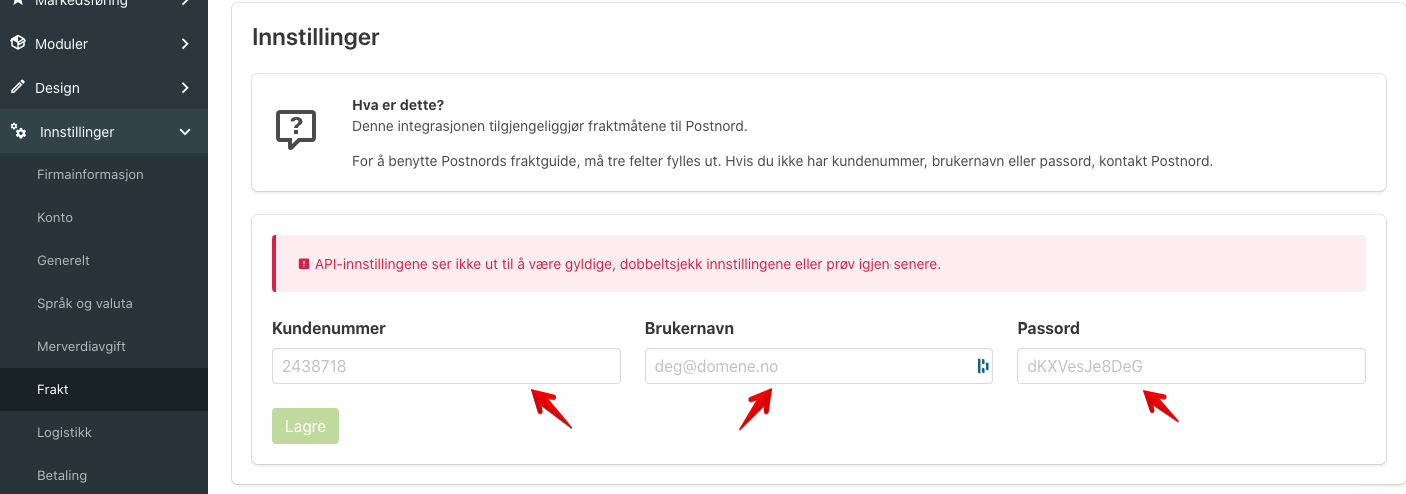Expand the Markedsføring chevron arrow
1406x494 pixels.
point(185,3)
